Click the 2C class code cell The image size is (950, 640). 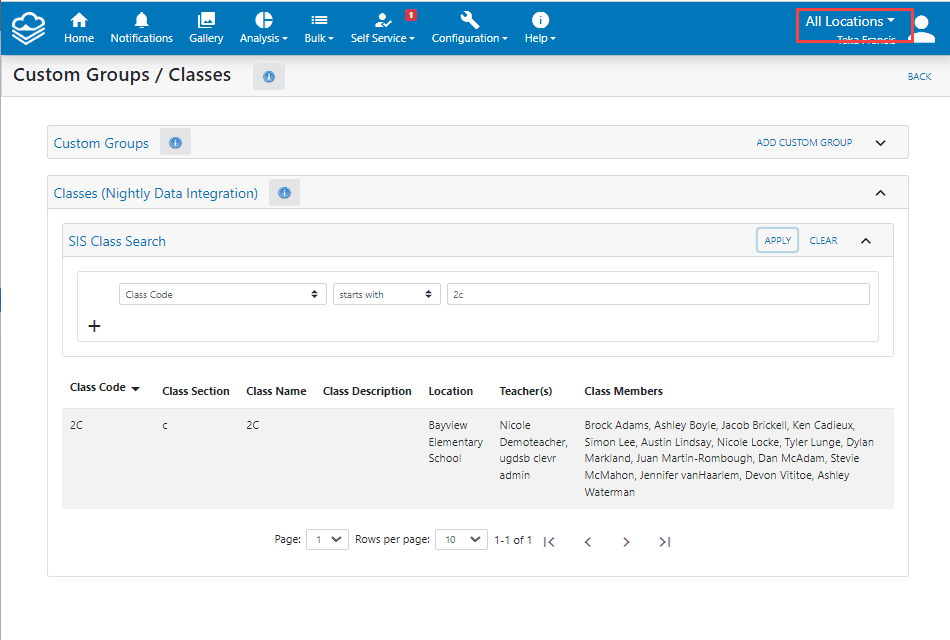click(x=76, y=425)
